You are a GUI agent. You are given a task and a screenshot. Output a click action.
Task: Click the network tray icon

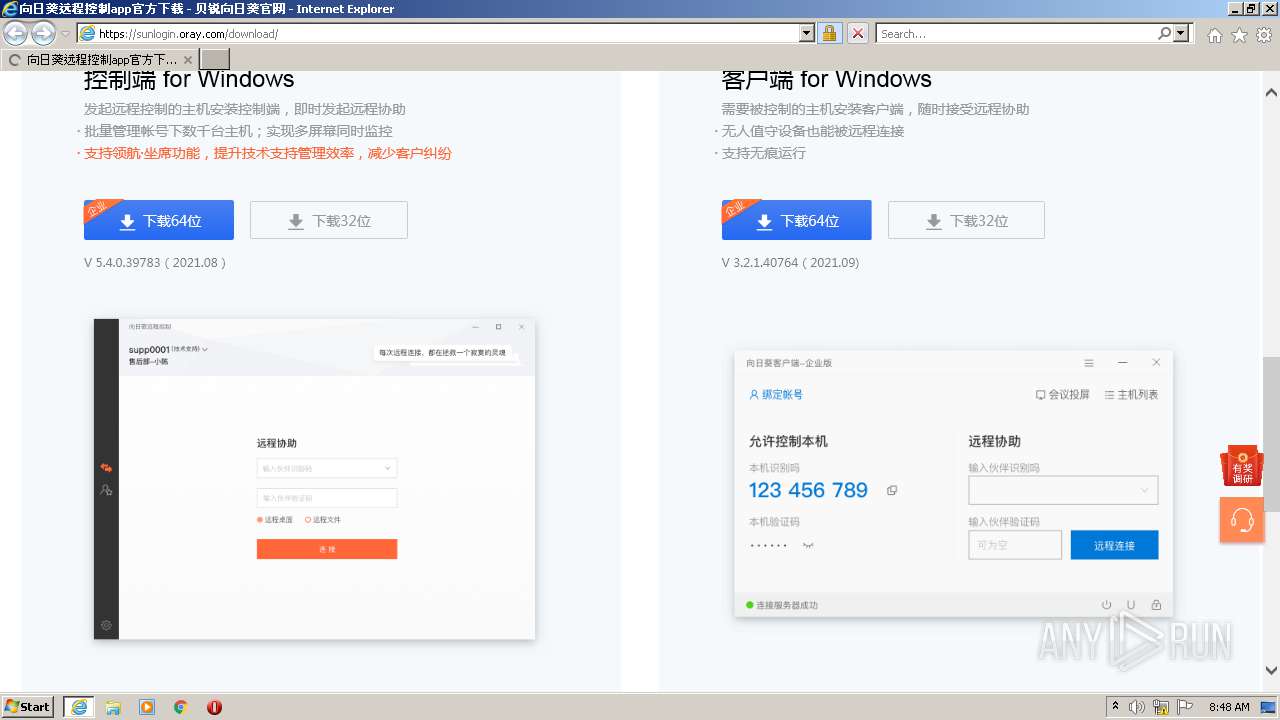1160,707
